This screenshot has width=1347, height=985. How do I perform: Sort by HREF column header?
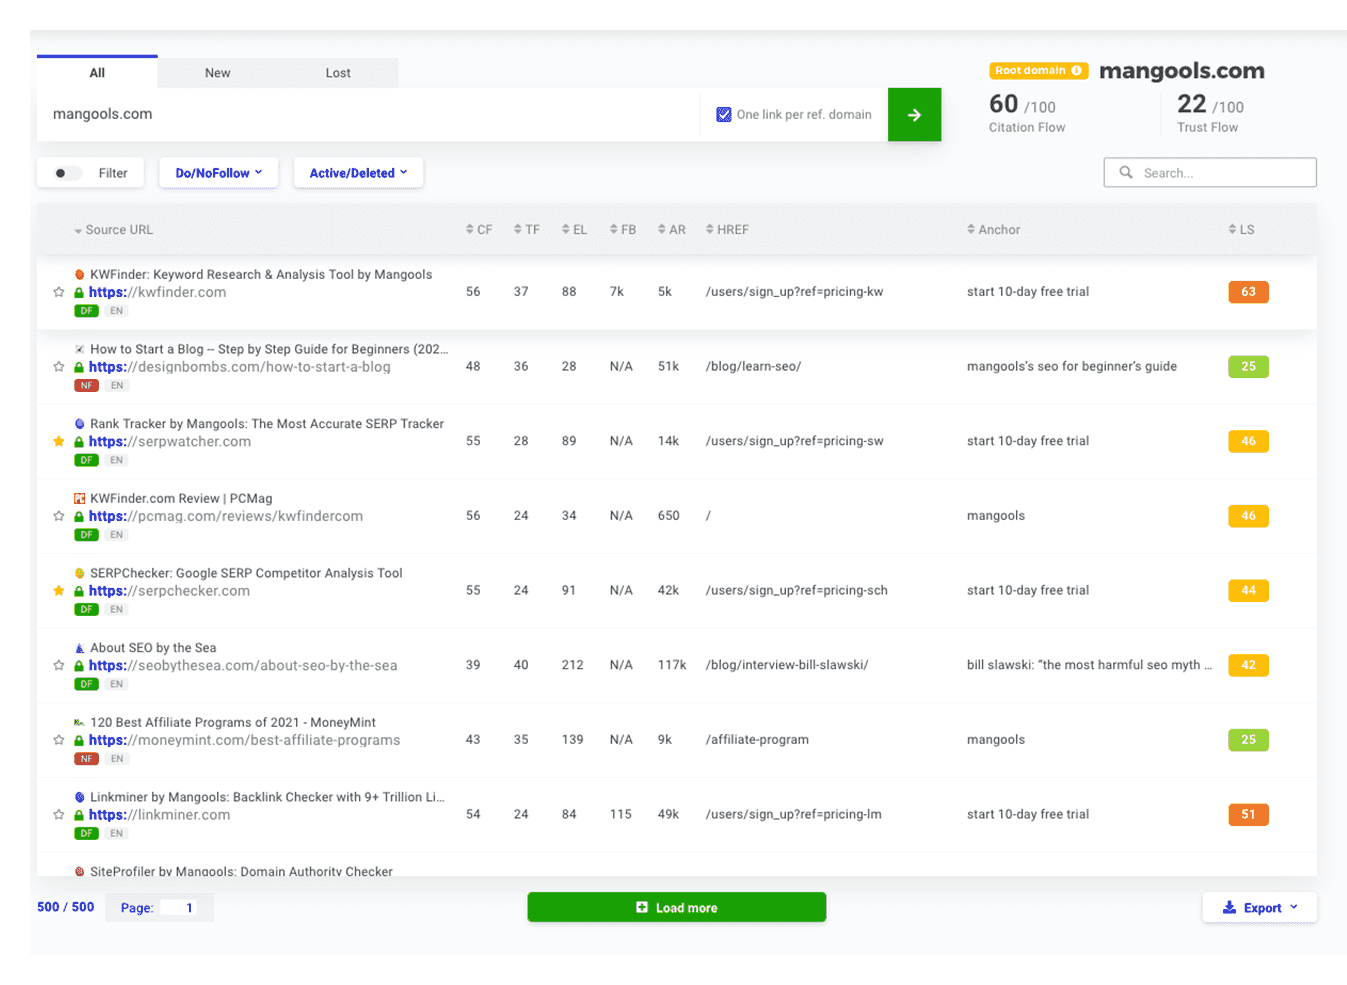(727, 230)
